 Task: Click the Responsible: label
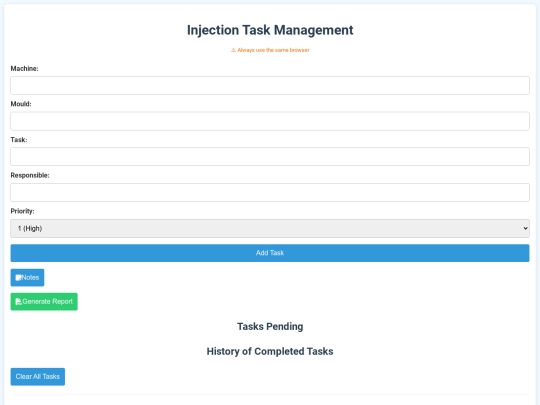pyautogui.click(x=30, y=175)
